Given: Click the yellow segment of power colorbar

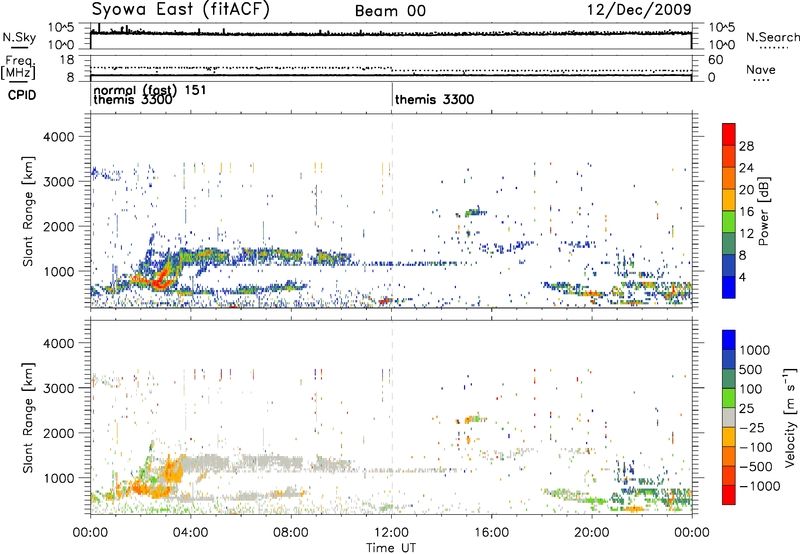Looking at the screenshot, I should [x=729, y=199].
